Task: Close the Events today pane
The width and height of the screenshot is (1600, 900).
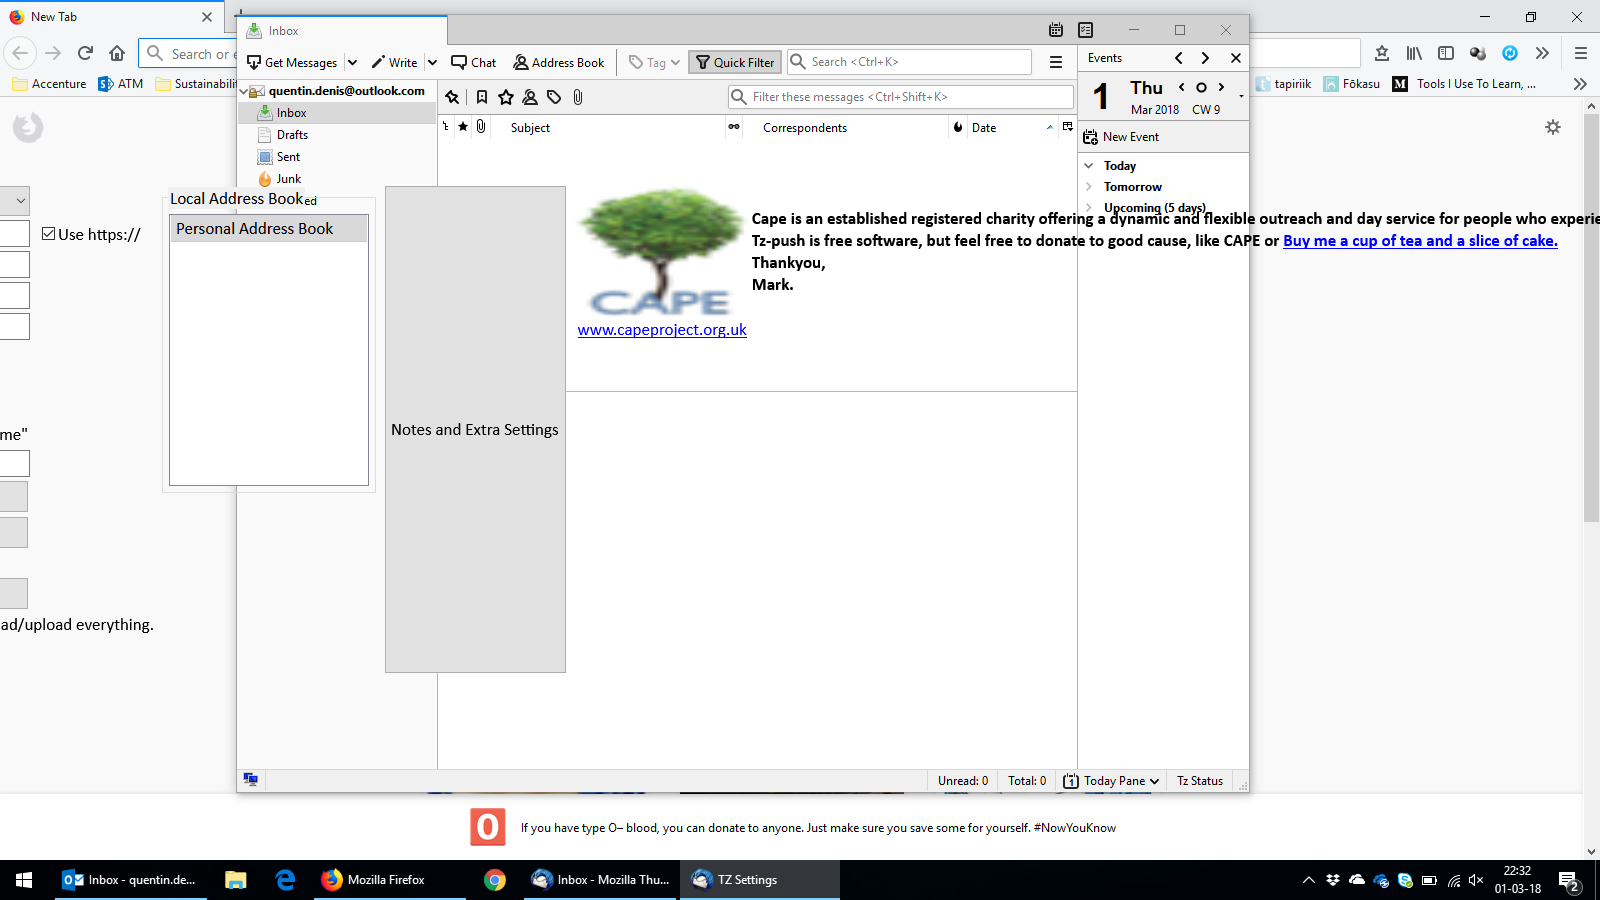Action: point(1236,58)
